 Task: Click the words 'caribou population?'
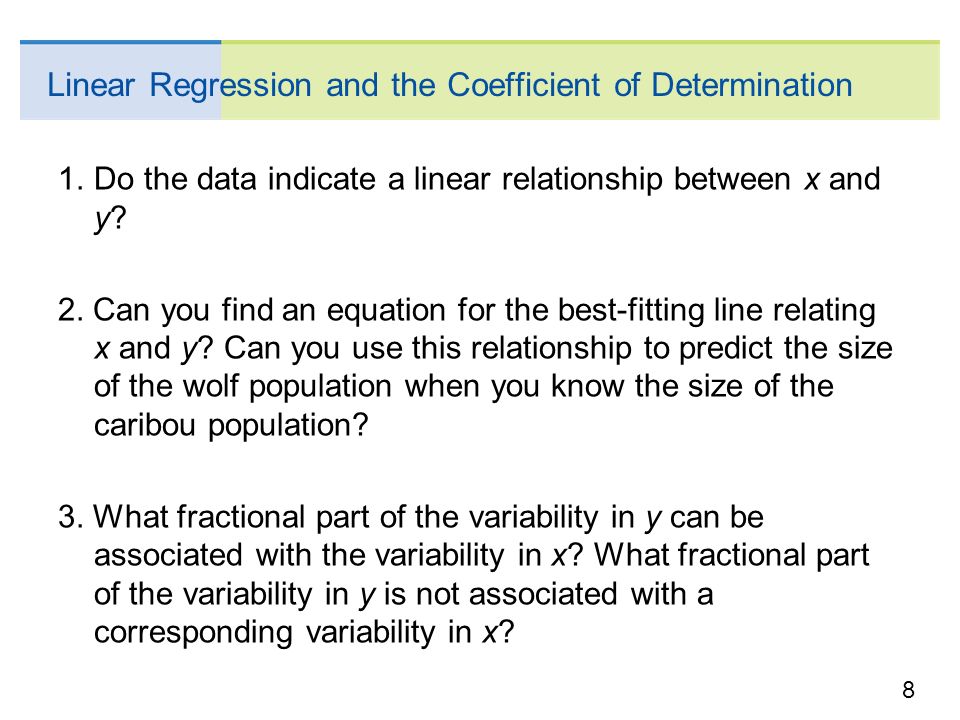coord(231,426)
